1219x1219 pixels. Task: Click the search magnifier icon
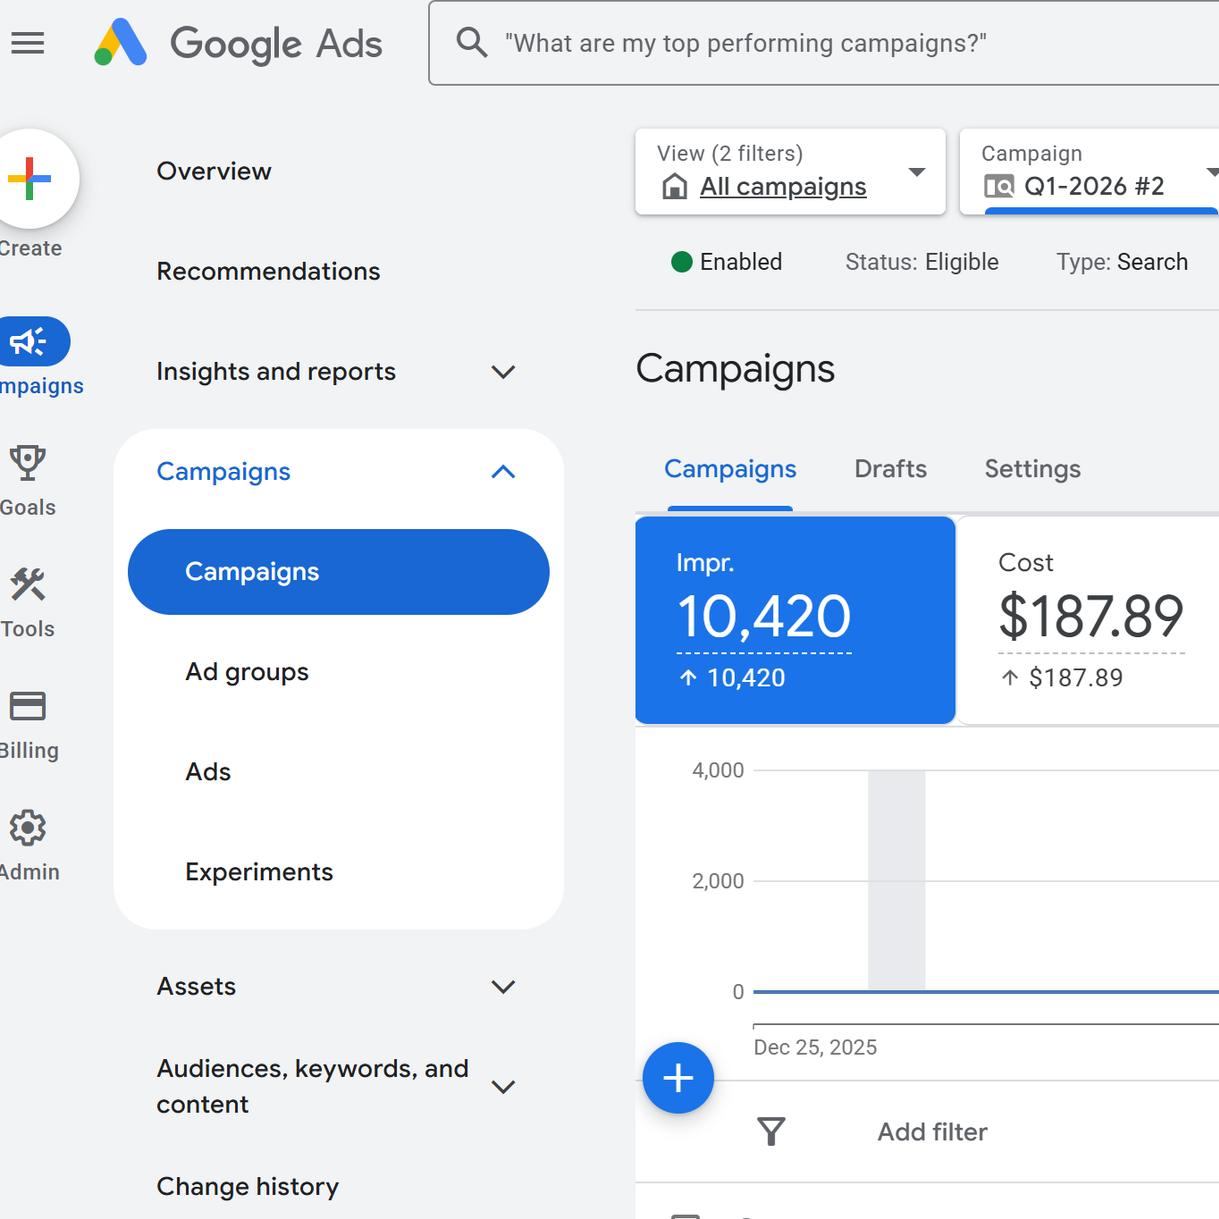(x=471, y=43)
